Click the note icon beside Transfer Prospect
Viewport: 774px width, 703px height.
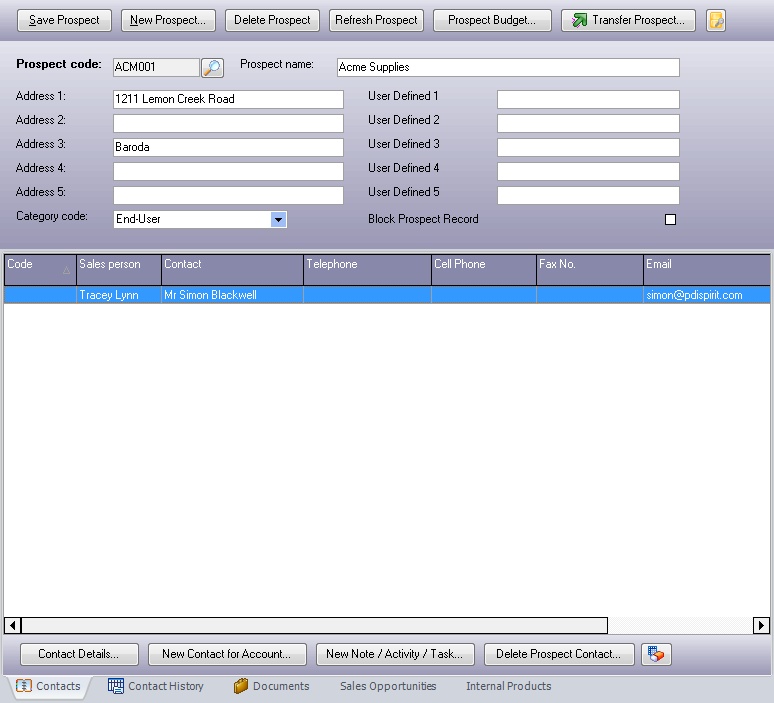[715, 20]
